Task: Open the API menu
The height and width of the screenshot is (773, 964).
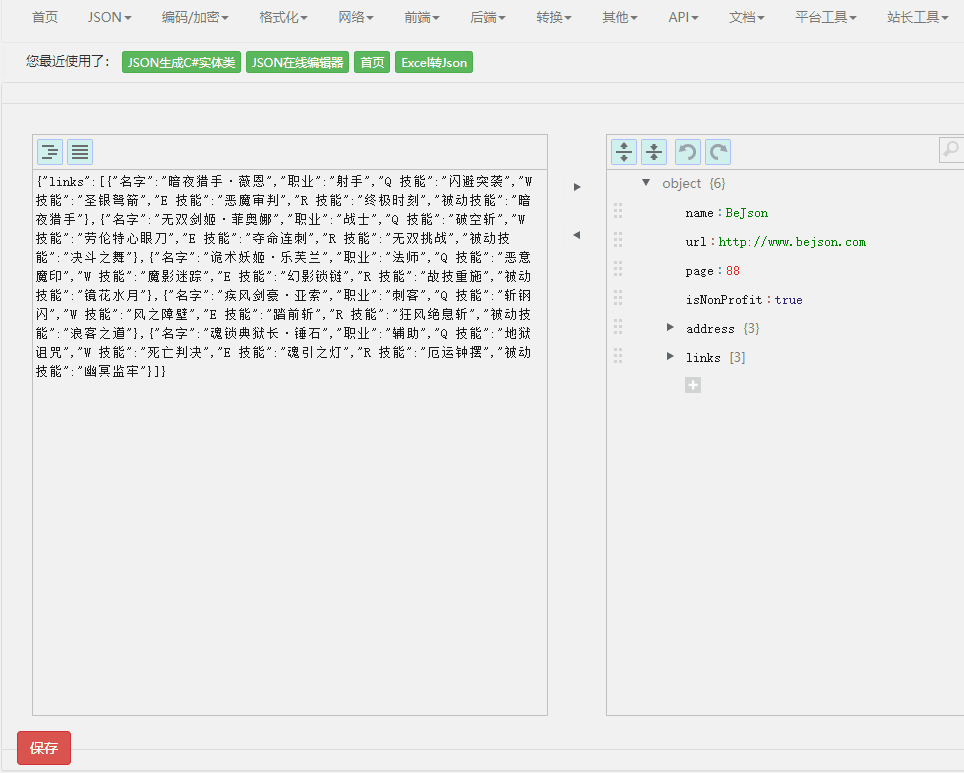Action: (x=684, y=17)
